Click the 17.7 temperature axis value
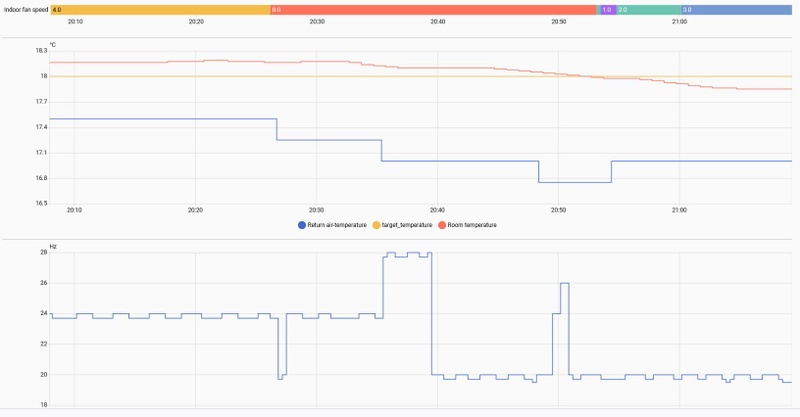Image resolution: width=800 pixels, height=417 pixels. point(41,102)
